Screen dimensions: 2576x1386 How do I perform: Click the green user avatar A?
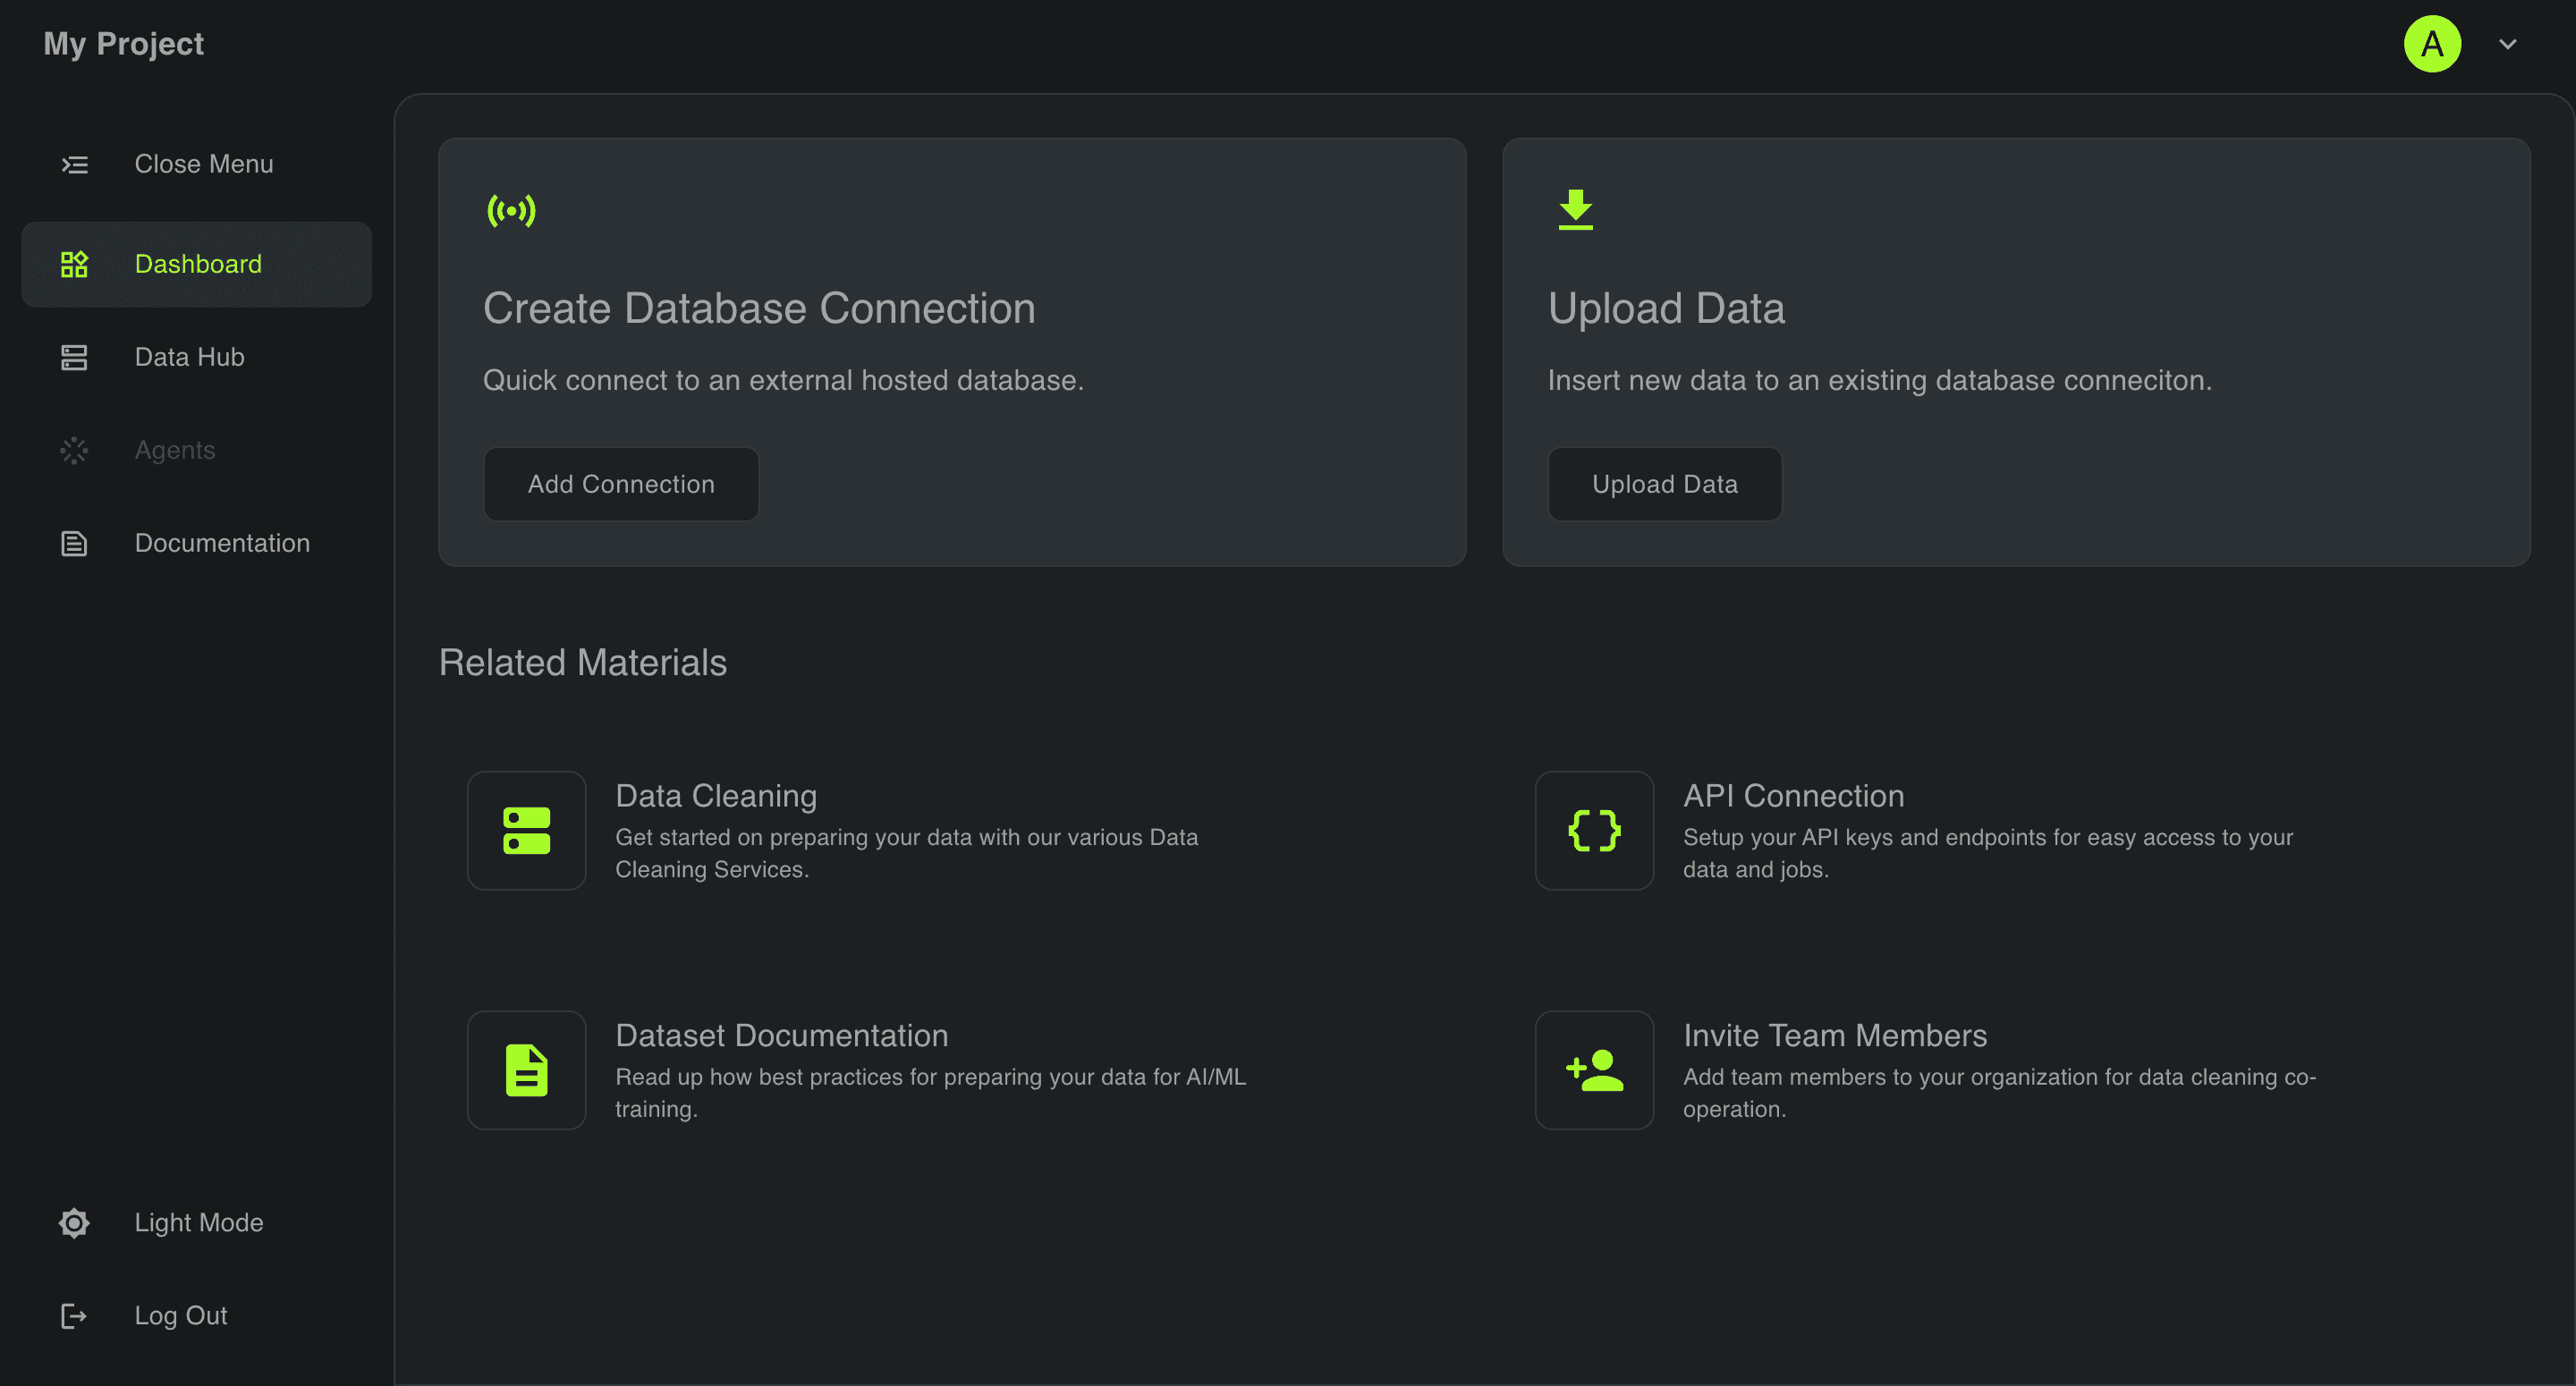click(2432, 44)
